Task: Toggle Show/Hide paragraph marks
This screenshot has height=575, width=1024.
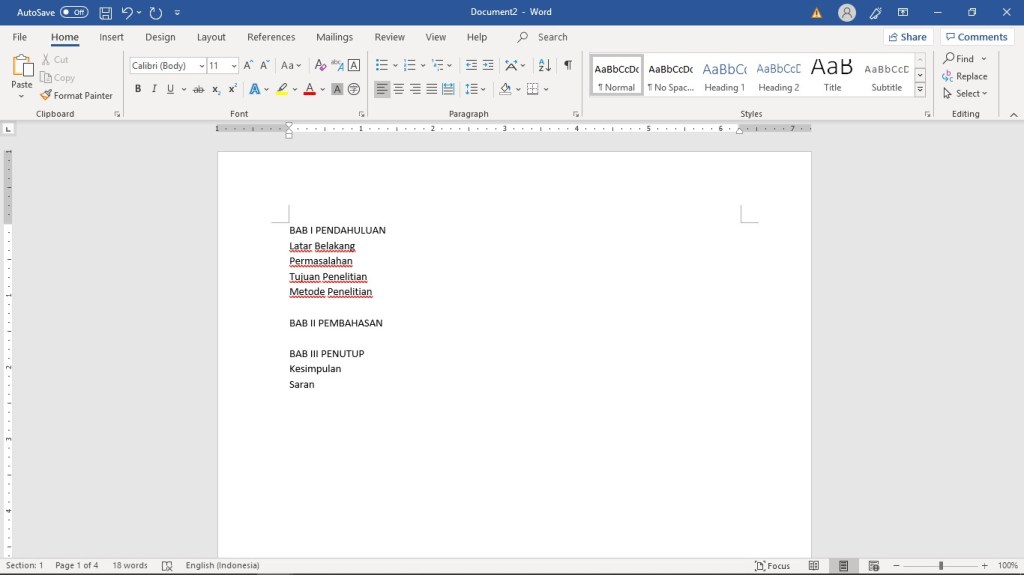Action: coord(568,65)
